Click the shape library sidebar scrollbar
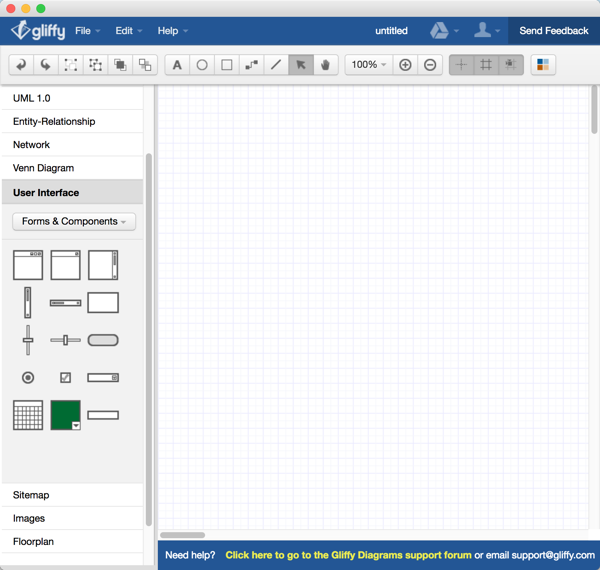This screenshot has width=600, height=570. pyautogui.click(x=149, y=340)
